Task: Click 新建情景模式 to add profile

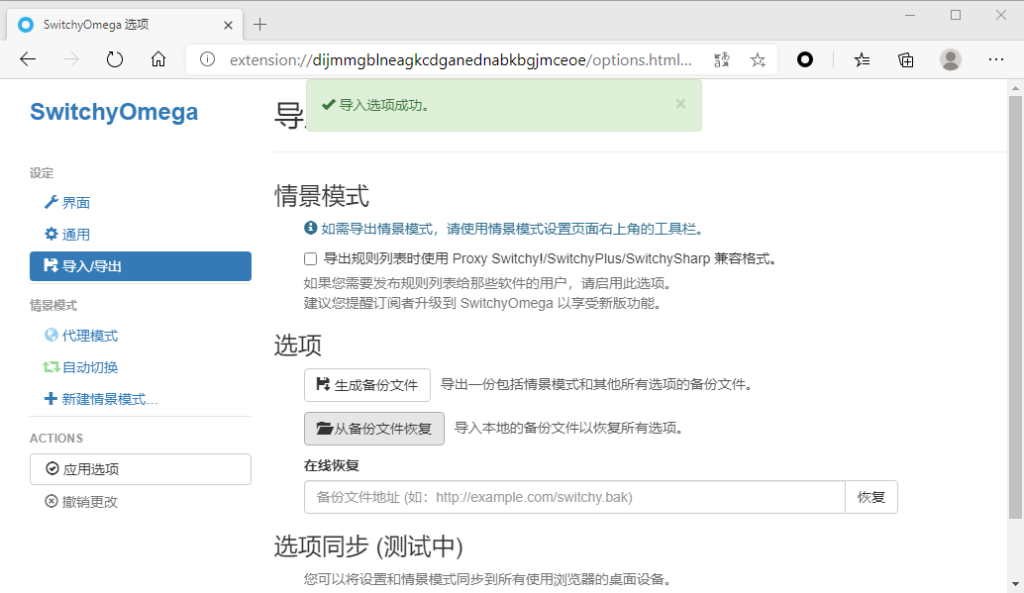Action: click(x=109, y=400)
